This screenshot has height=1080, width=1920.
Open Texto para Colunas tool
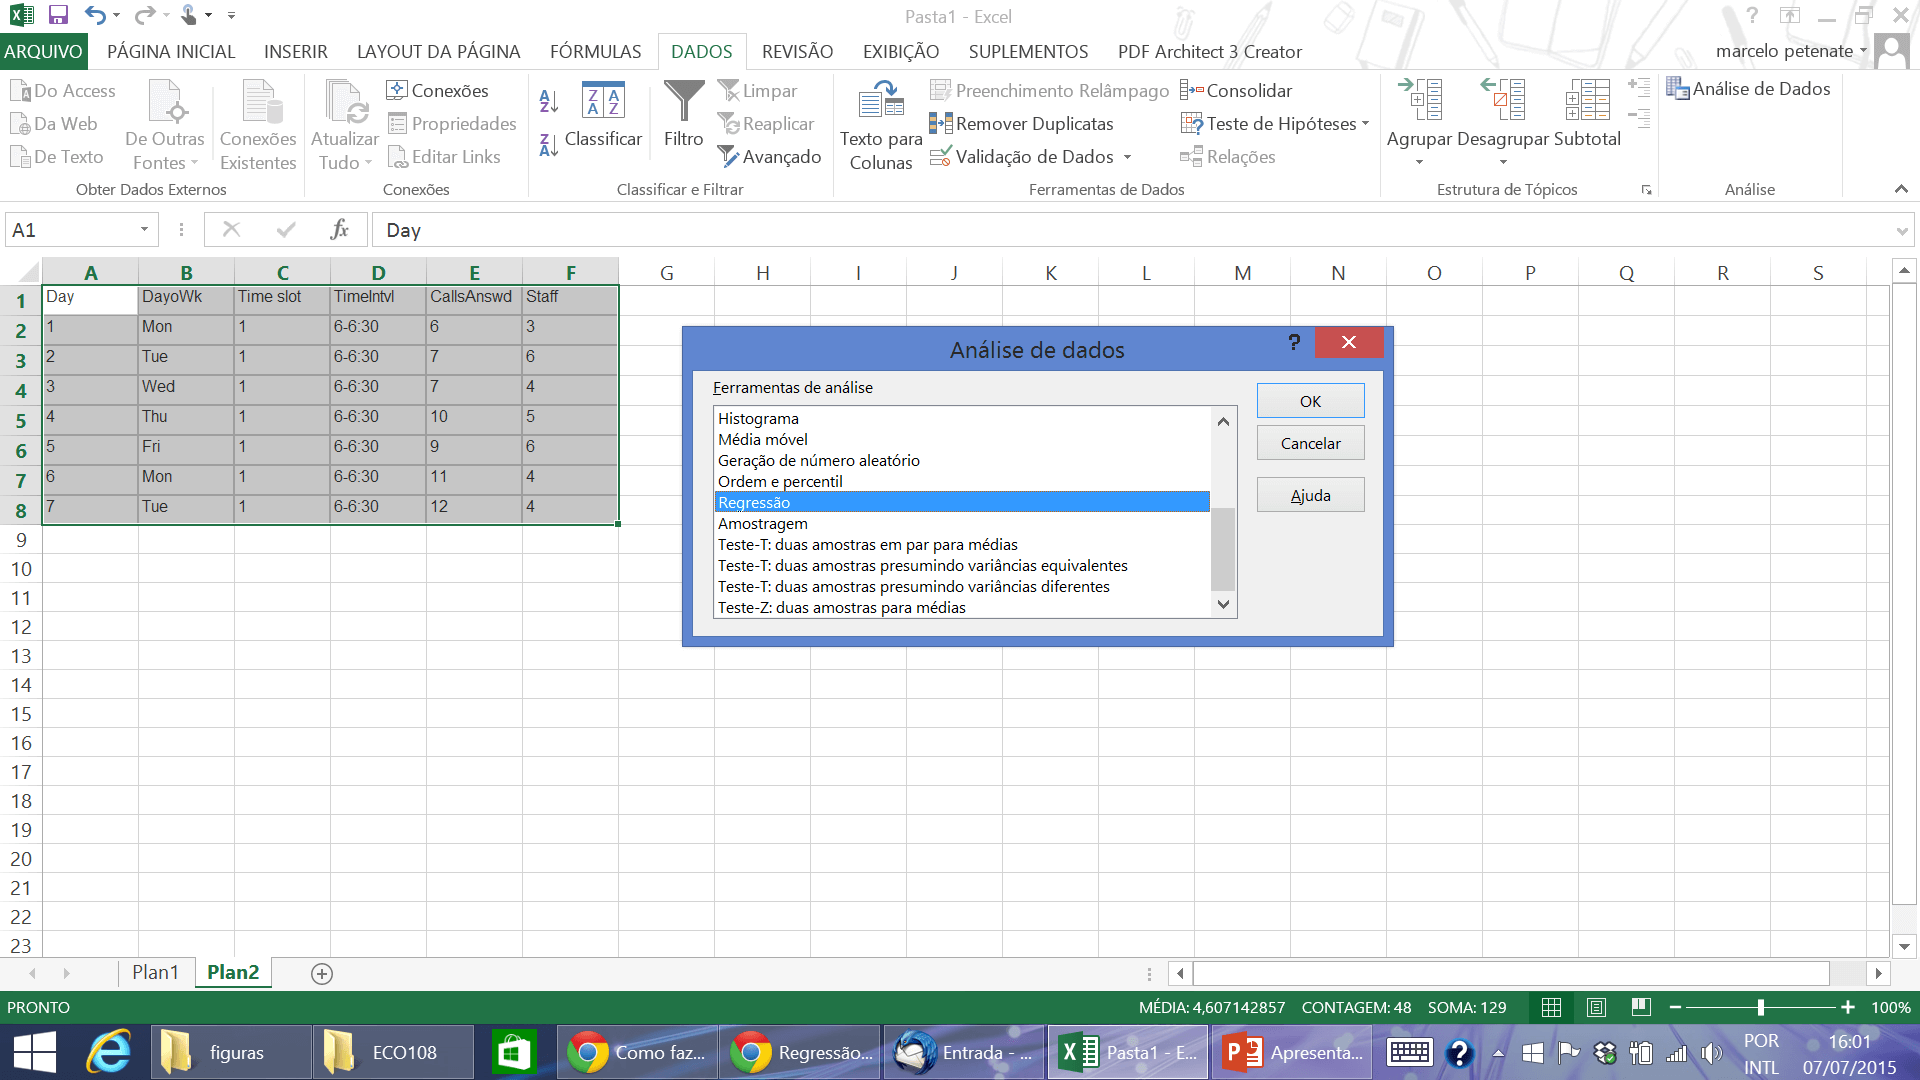coord(881,126)
